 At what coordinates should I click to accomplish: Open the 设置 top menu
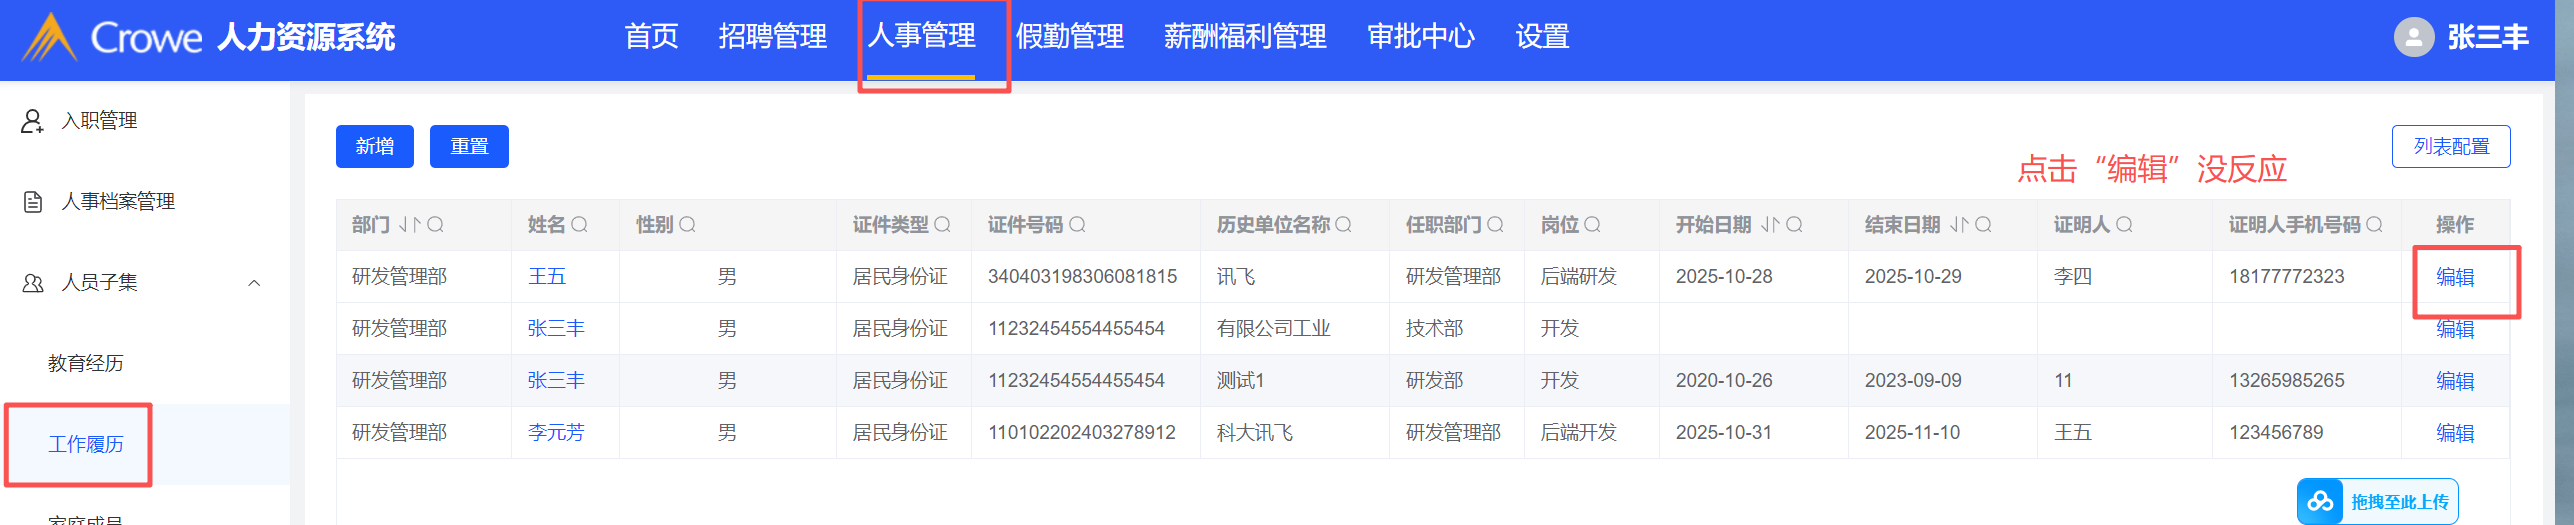(1542, 37)
